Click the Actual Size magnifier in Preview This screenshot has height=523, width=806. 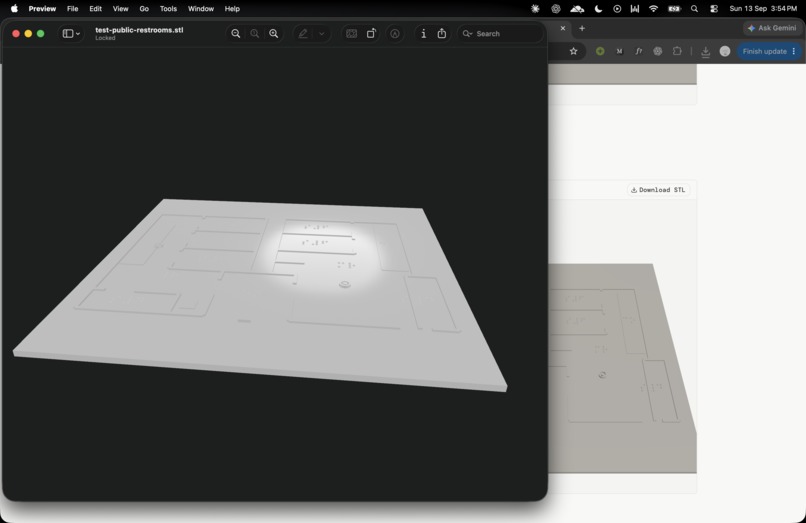point(254,33)
